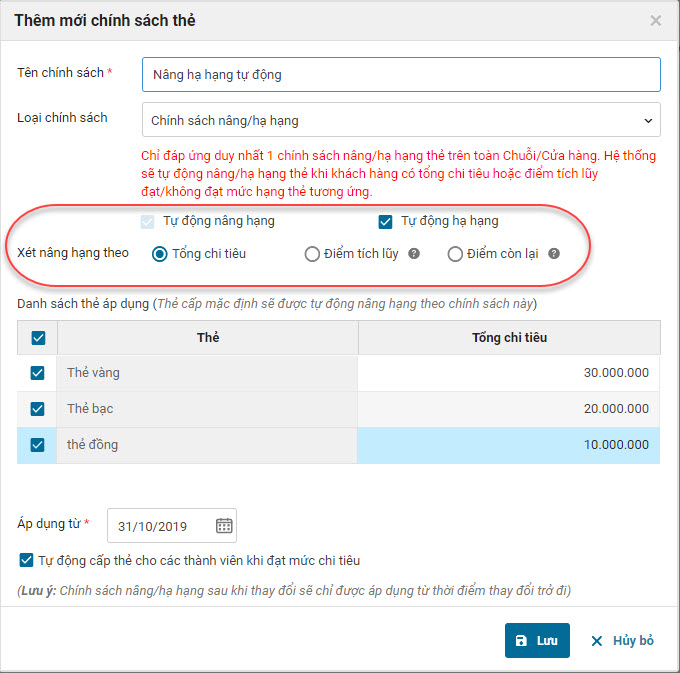Open the calendar date picker icon
The height and width of the screenshot is (673, 680).
click(224, 526)
